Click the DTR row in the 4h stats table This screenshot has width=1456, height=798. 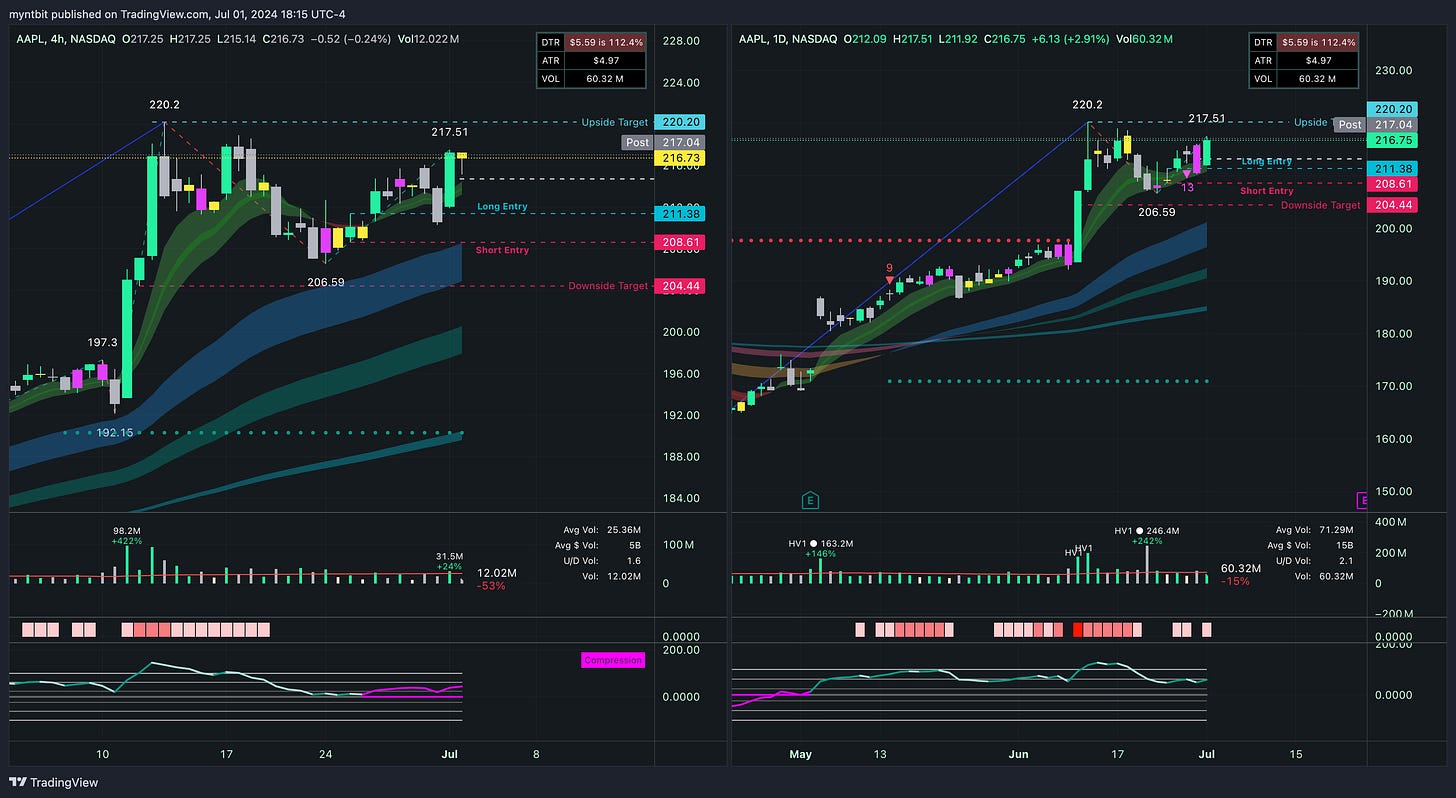[x=591, y=43]
